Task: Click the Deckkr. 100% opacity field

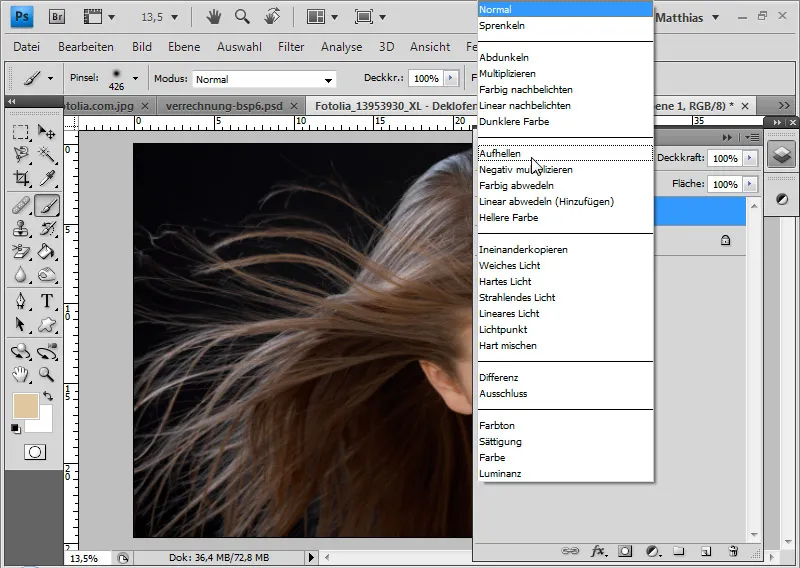Action: click(x=426, y=79)
